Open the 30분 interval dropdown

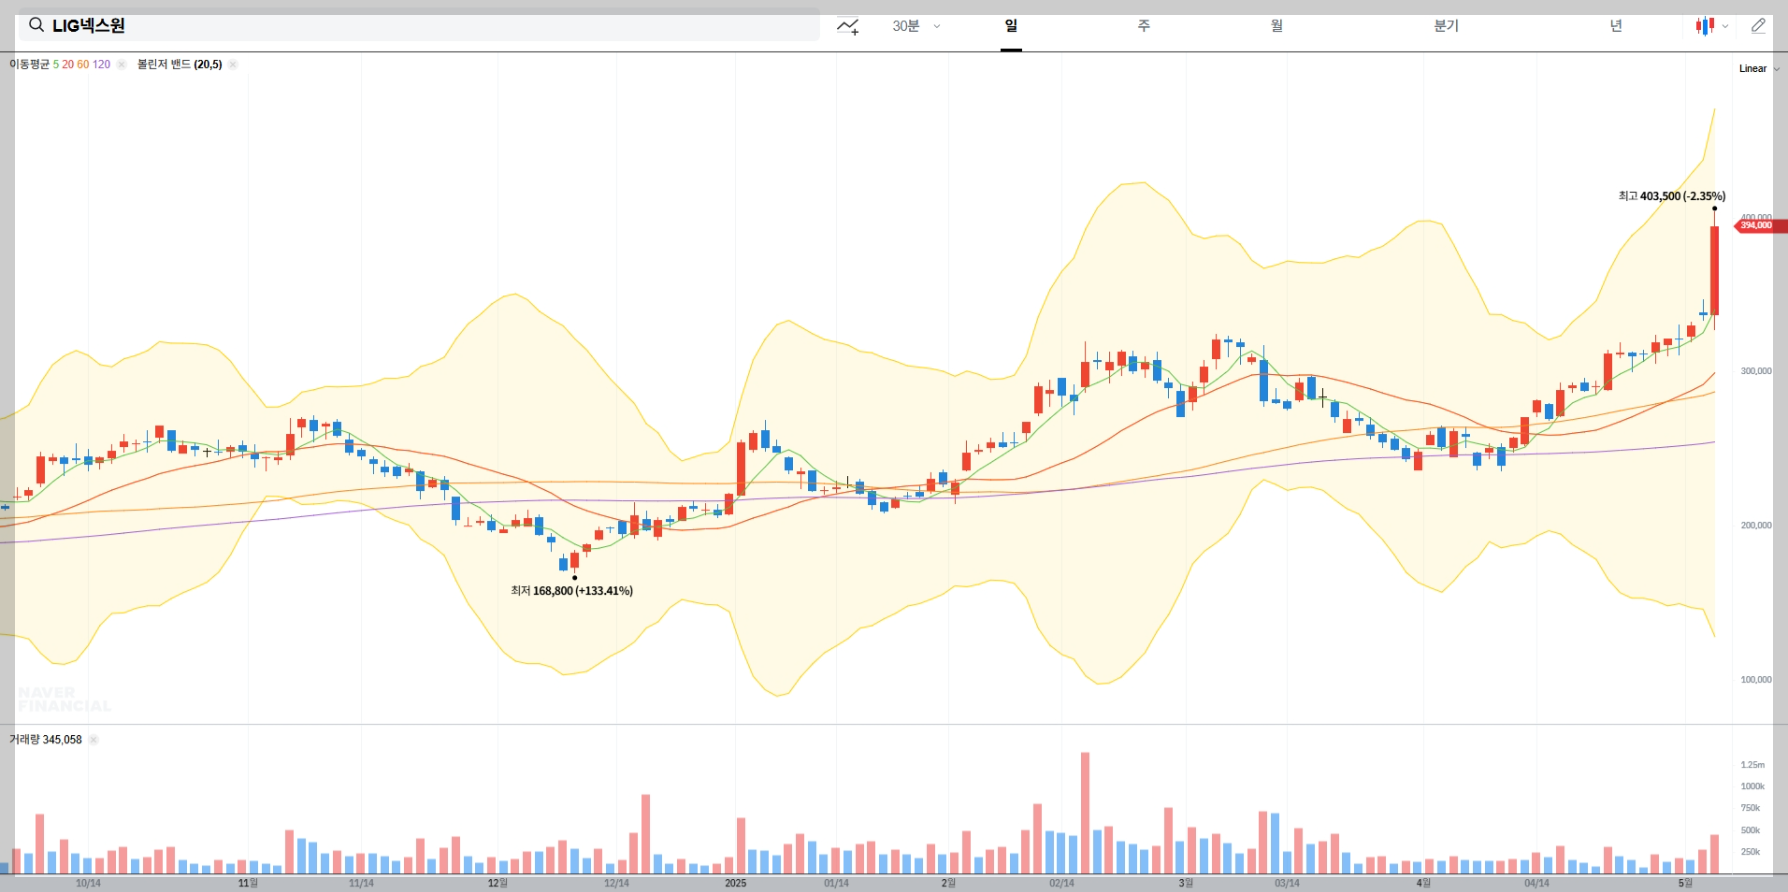916,26
